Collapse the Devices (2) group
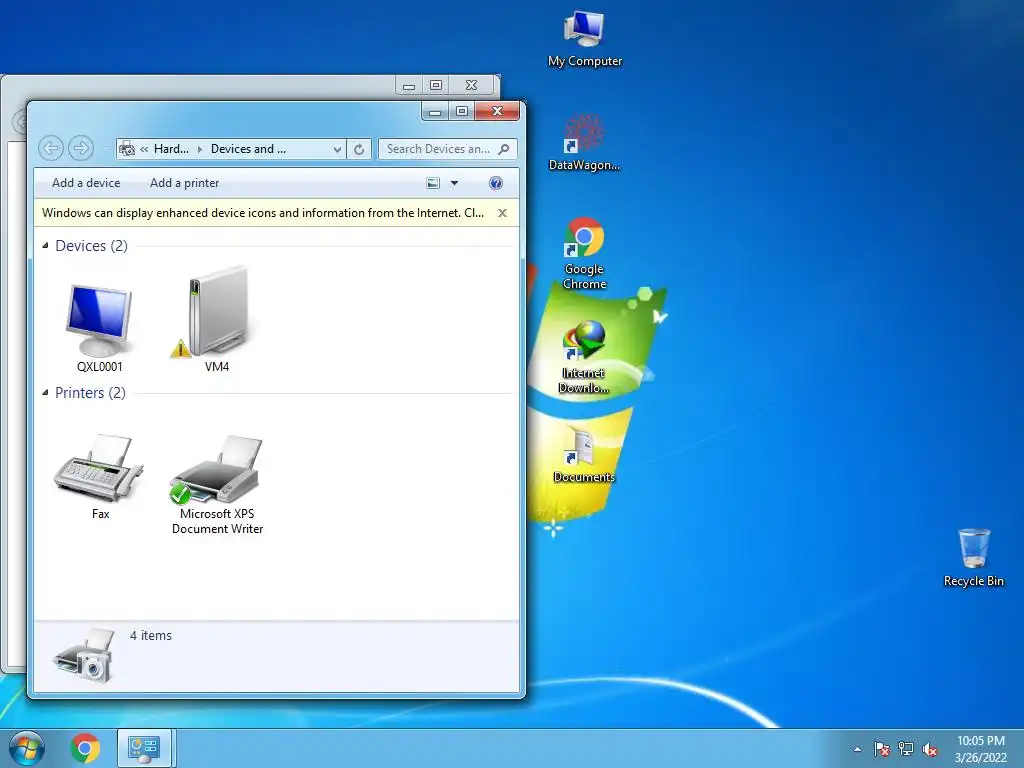The height and width of the screenshot is (768, 1024). (45, 246)
